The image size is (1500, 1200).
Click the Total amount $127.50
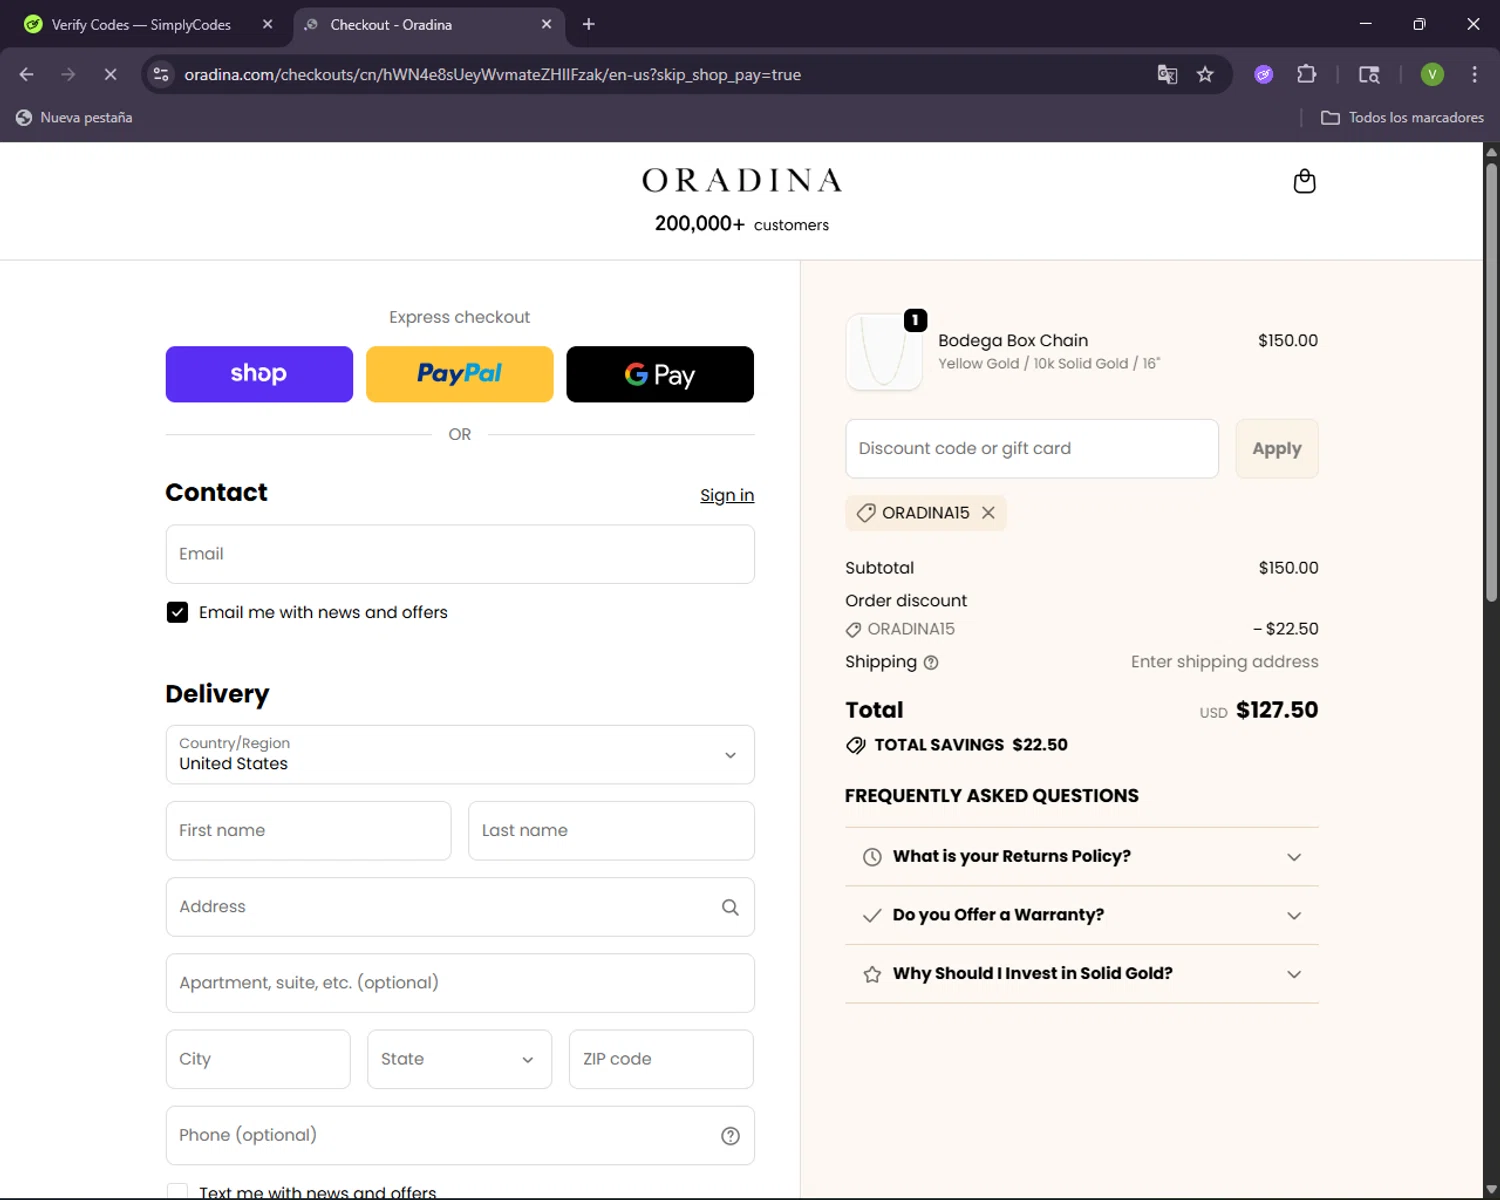1277,711
